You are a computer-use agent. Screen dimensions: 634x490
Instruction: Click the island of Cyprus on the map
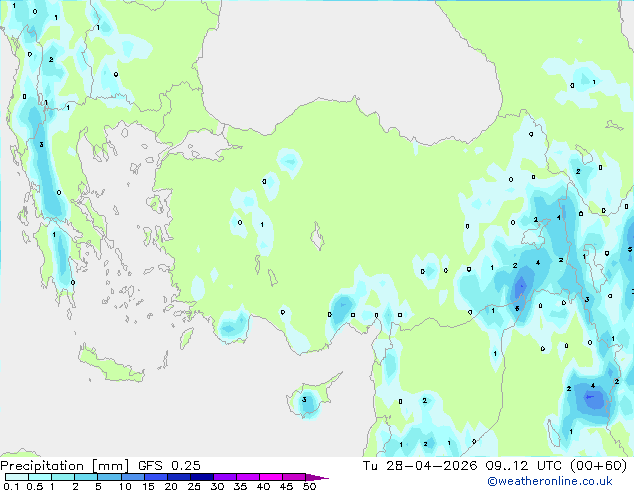pyautogui.click(x=311, y=398)
